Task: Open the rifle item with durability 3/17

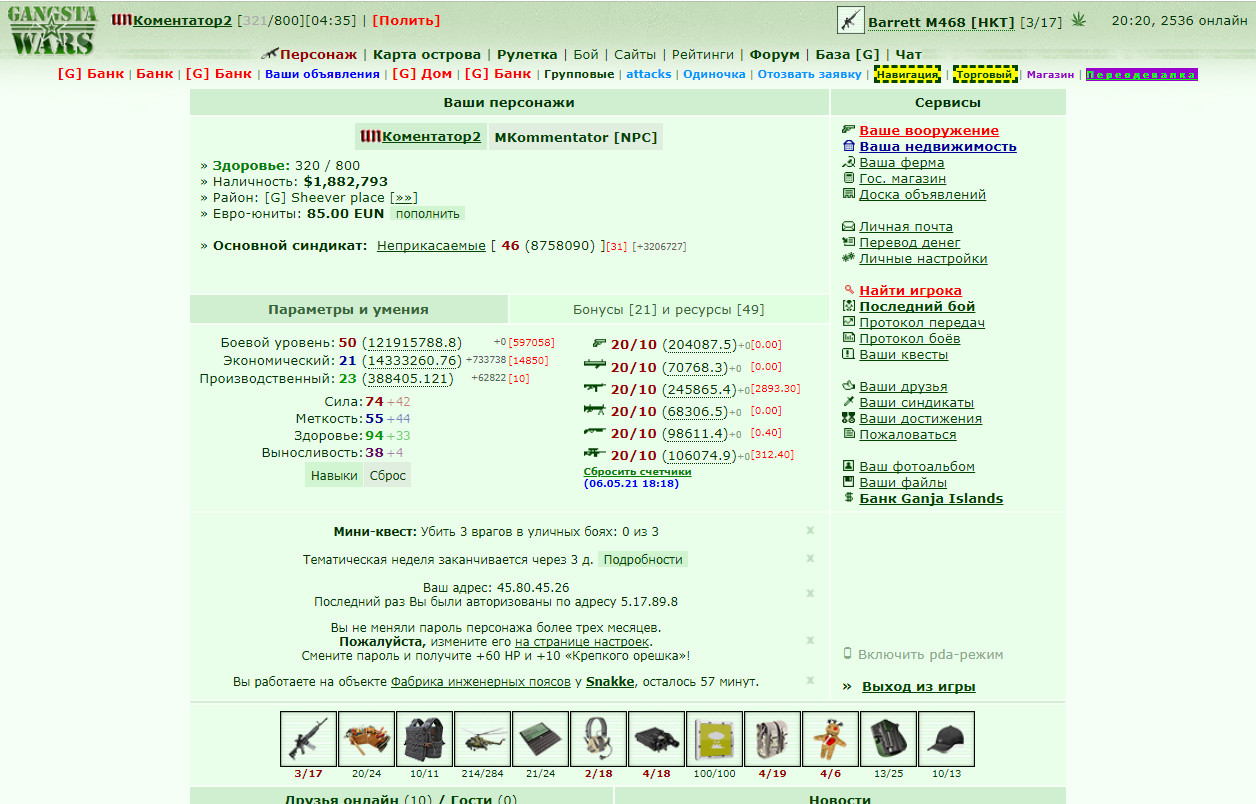Action: [x=308, y=739]
